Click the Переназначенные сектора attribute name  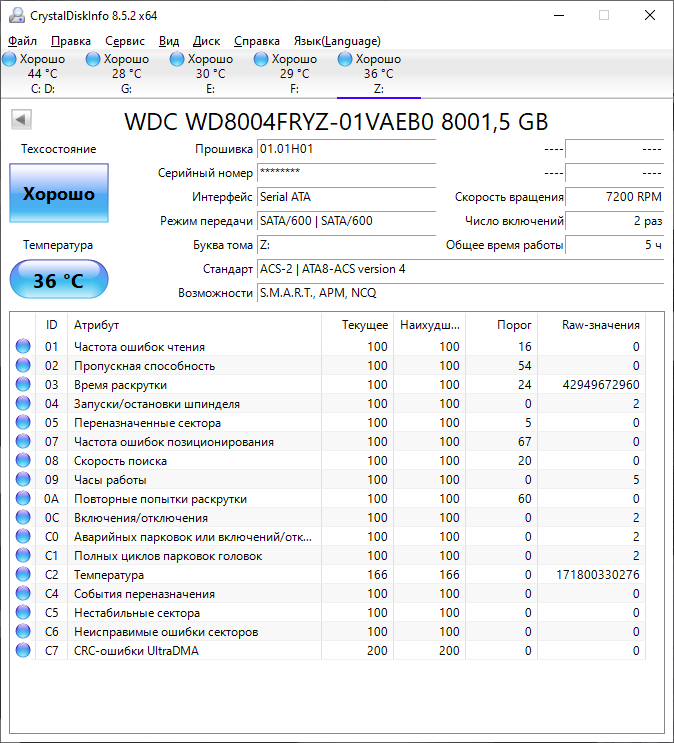click(x=147, y=423)
